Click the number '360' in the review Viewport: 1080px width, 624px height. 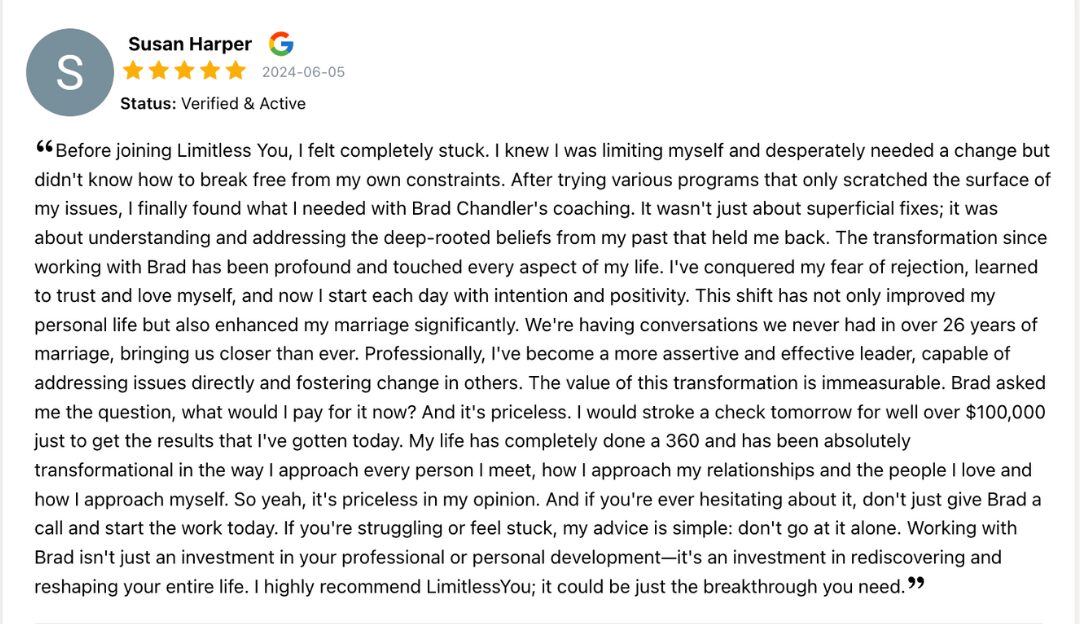point(683,441)
